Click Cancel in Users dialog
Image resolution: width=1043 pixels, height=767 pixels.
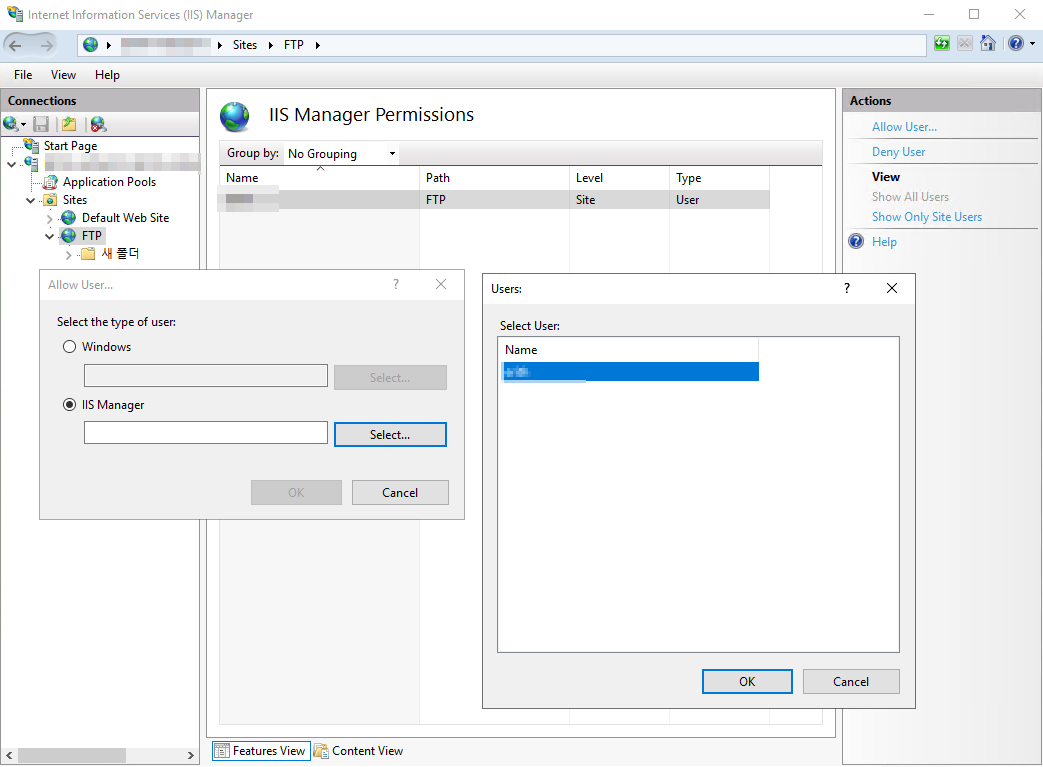(x=851, y=681)
